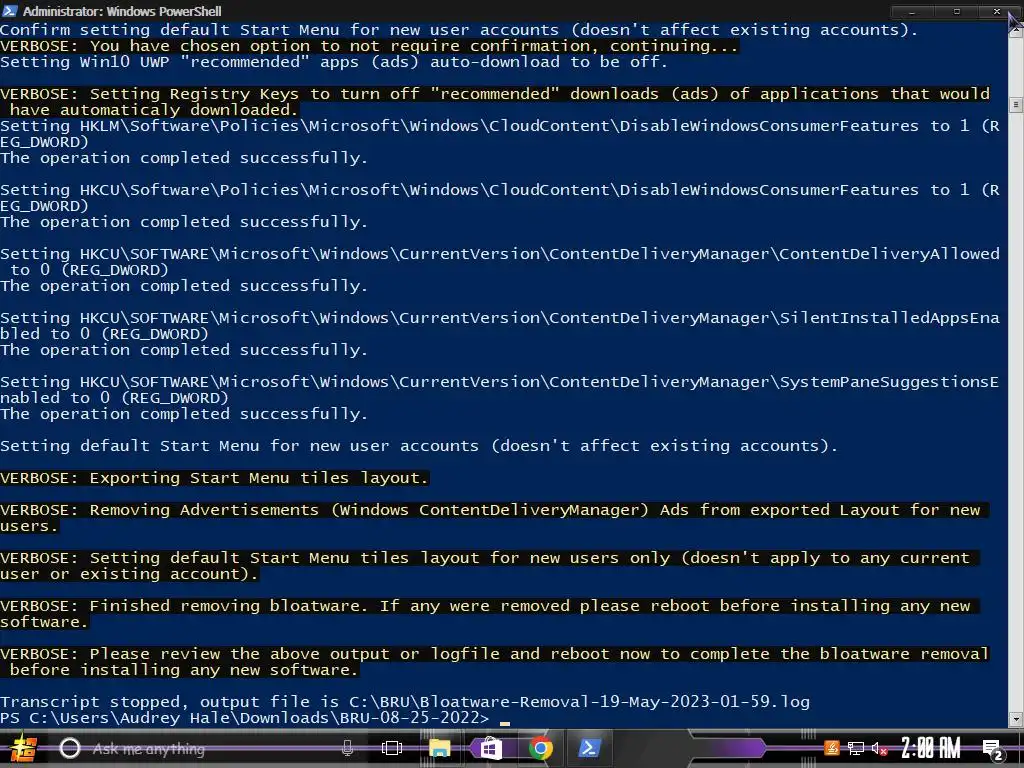Click the Cortana microphone icon
The image size is (1024, 768).
(x=347, y=748)
